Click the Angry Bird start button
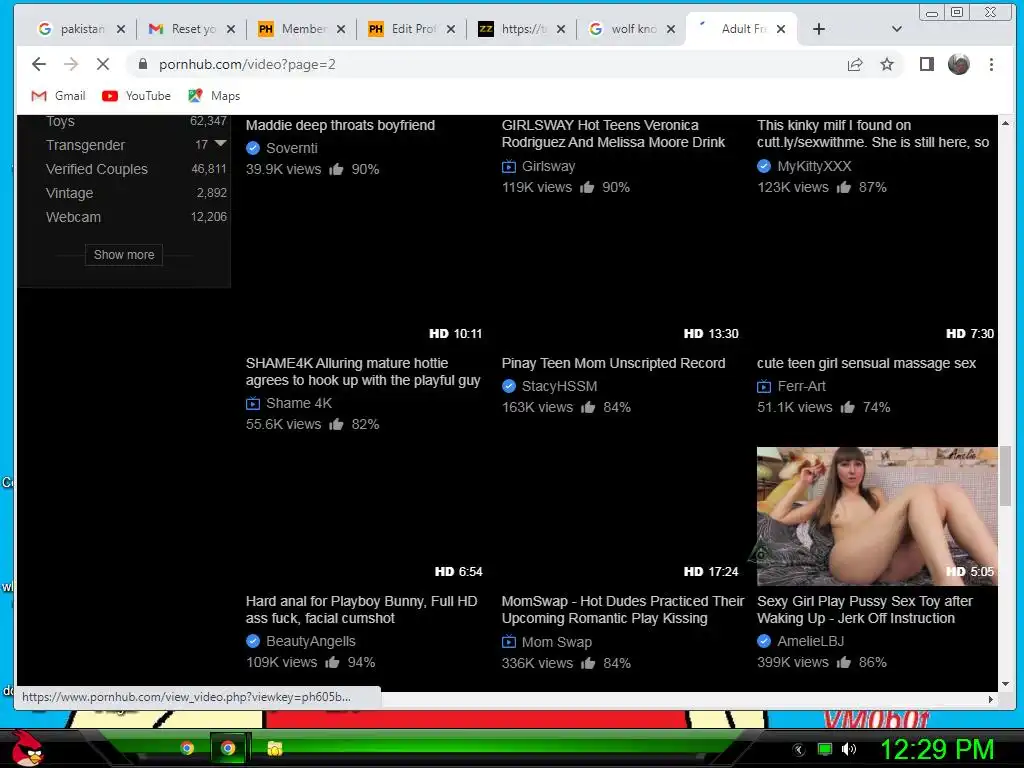The image size is (1024, 768). click(27, 748)
